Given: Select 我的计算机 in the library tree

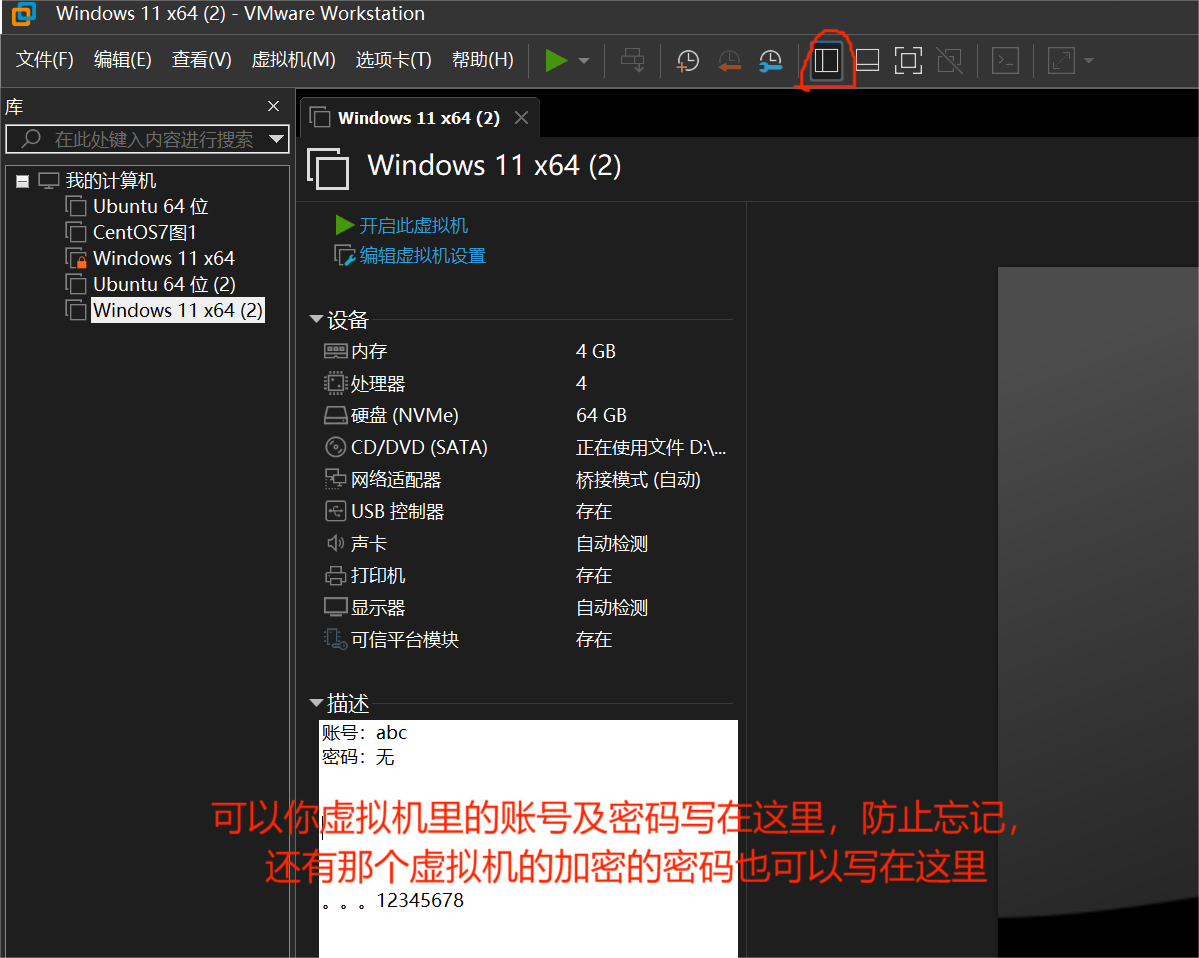Looking at the screenshot, I should 110,180.
